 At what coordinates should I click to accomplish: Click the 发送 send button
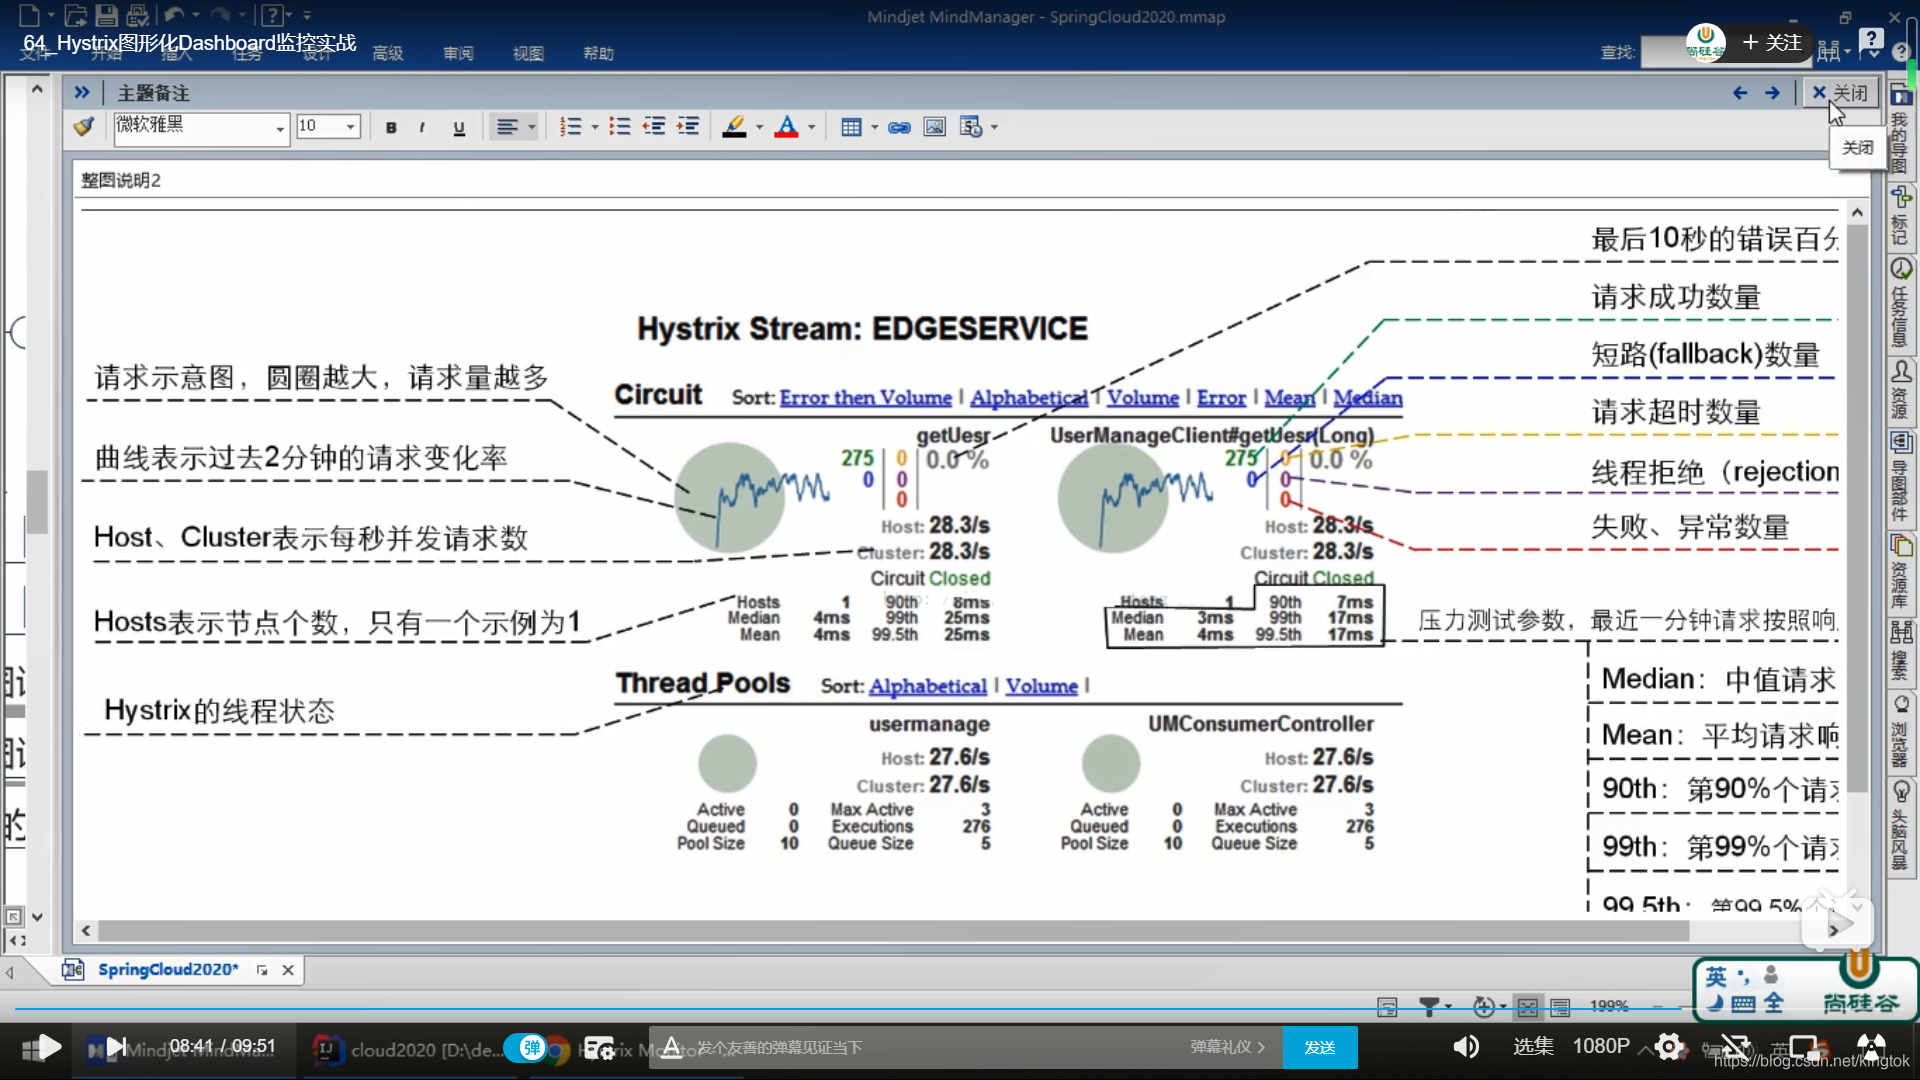pyautogui.click(x=1320, y=1047)
